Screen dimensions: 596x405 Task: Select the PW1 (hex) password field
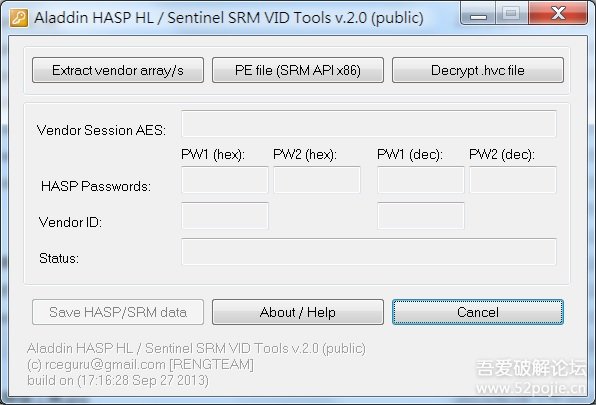point(225,180)
